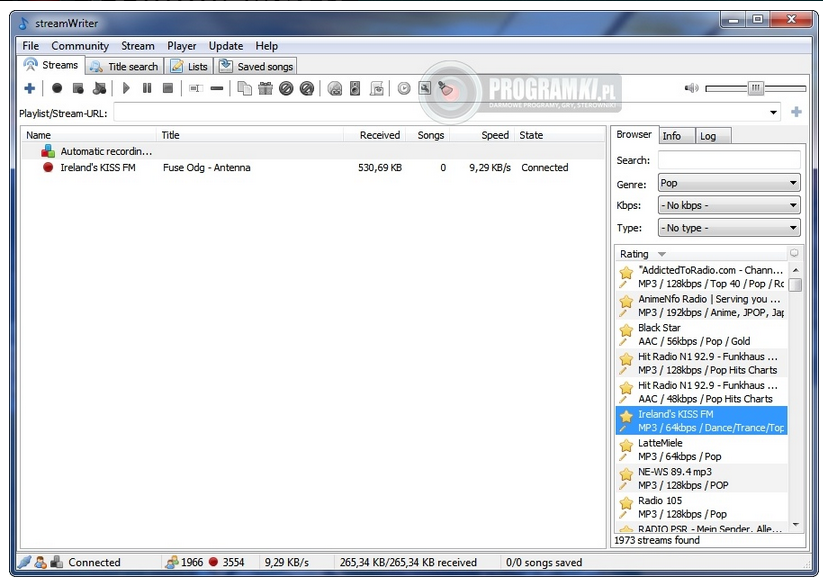Mute audio using the speaker volume icon

point(692,88)
